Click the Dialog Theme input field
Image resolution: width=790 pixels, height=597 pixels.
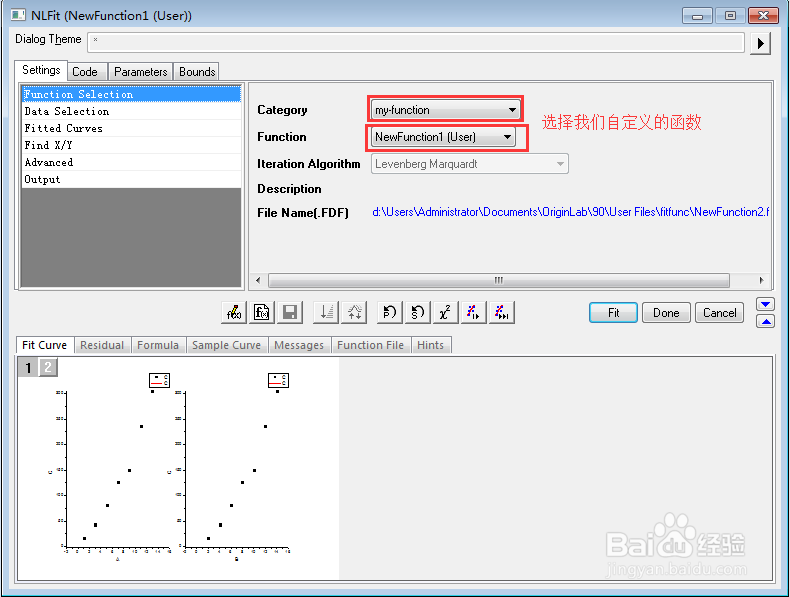click(416, 42)
